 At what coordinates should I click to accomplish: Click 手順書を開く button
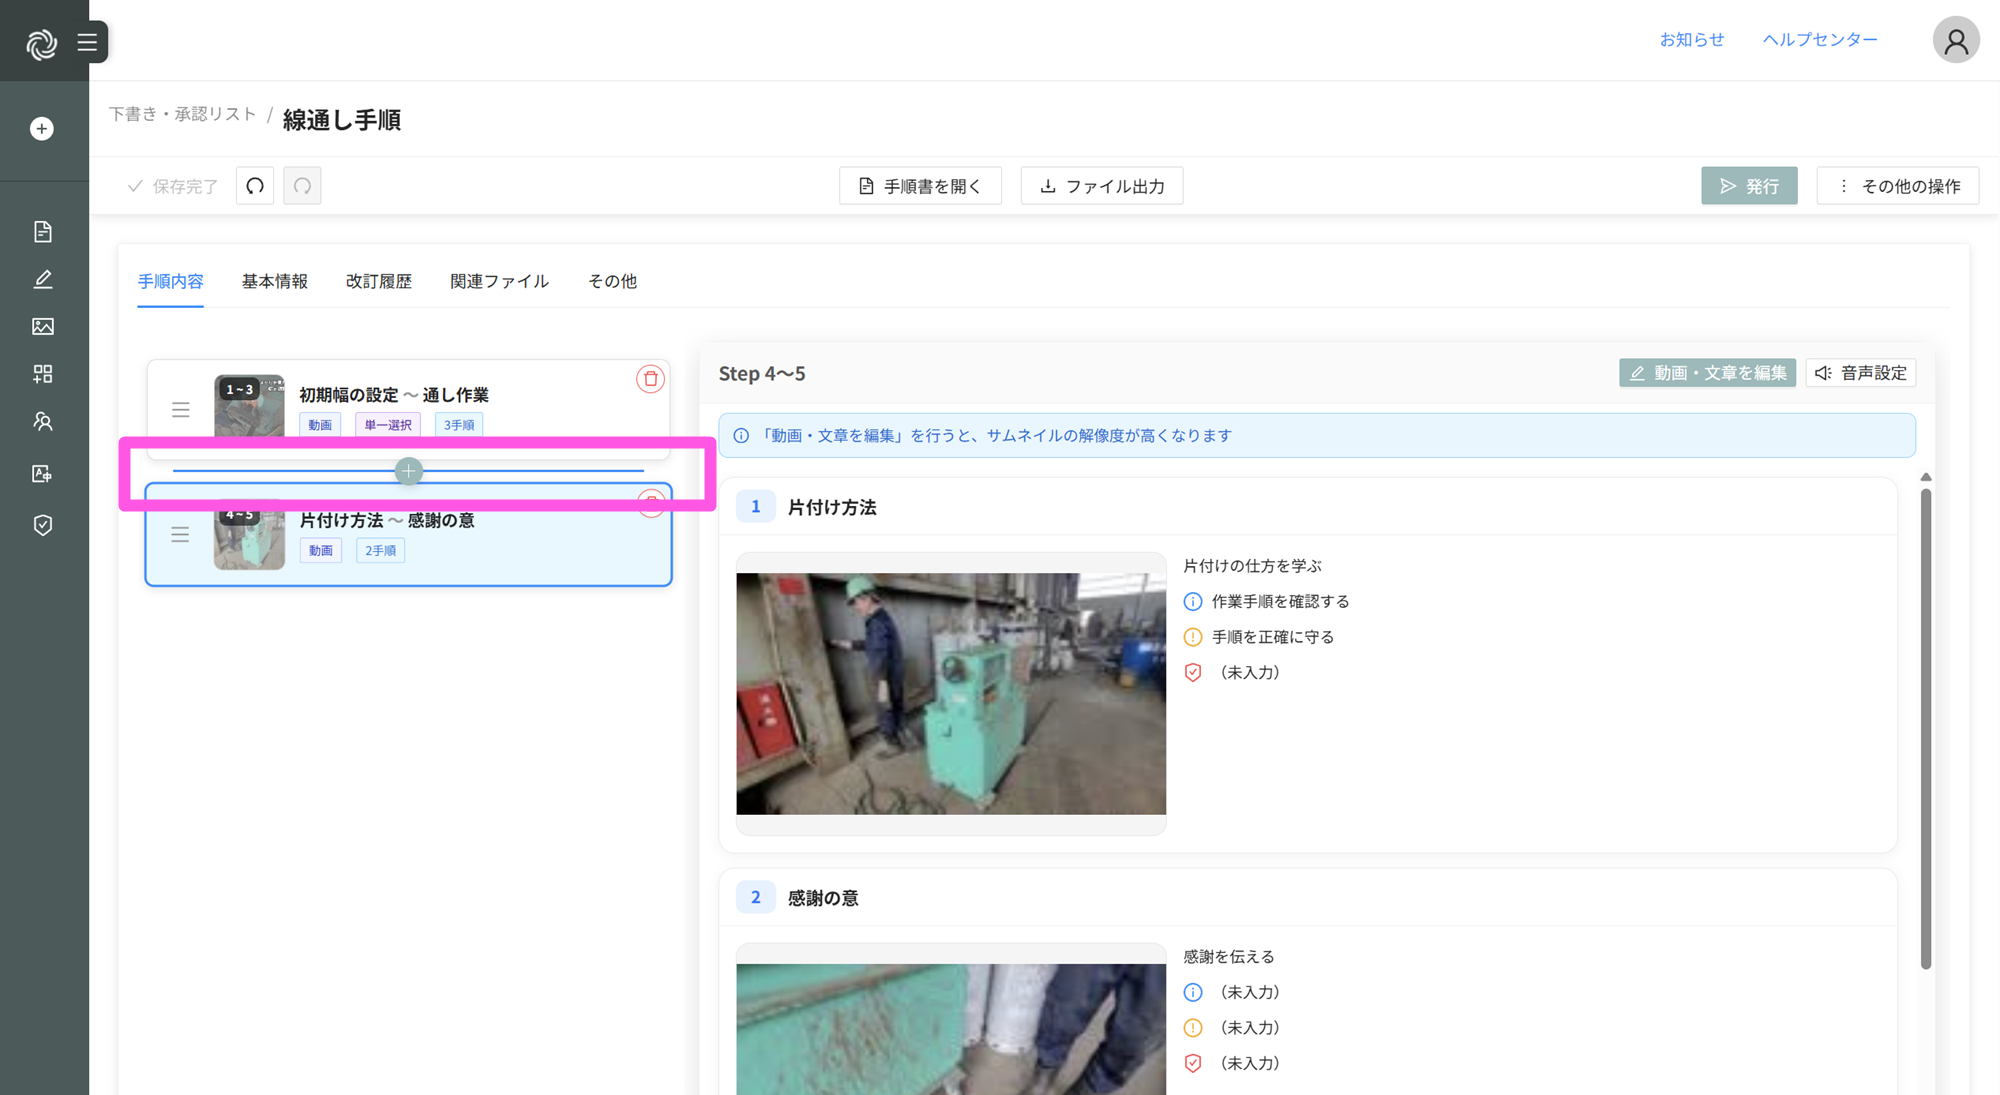(920, 186)
